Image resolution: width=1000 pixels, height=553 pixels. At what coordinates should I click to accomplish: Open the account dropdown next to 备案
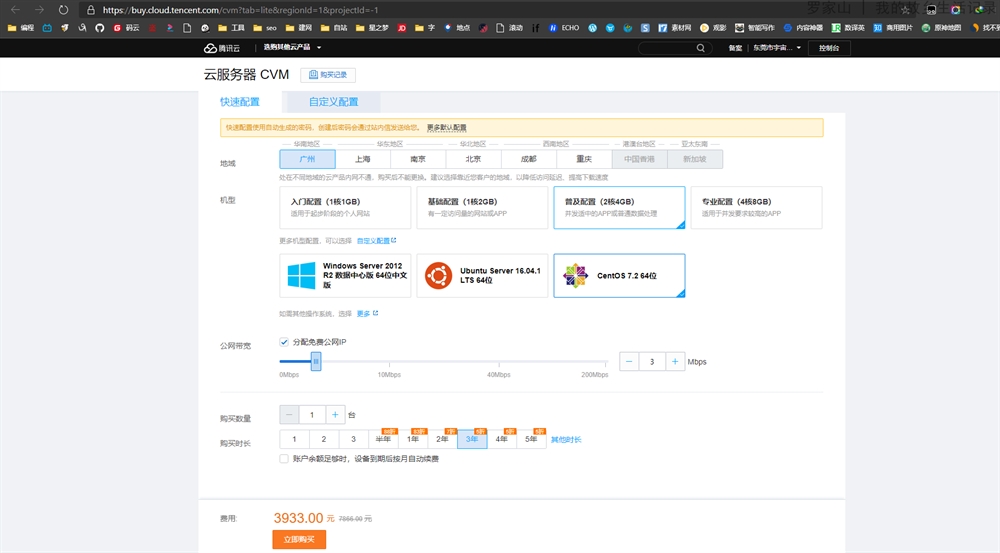click(x=776, y=47)
